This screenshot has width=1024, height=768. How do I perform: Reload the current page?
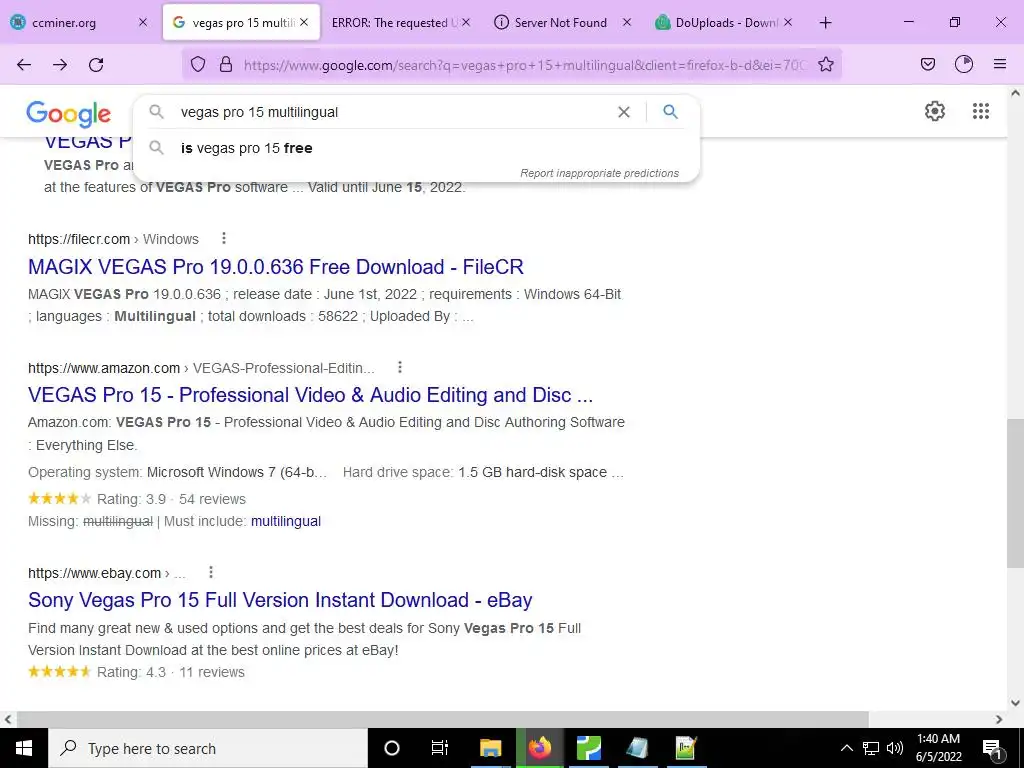click(x=96, y=64)
